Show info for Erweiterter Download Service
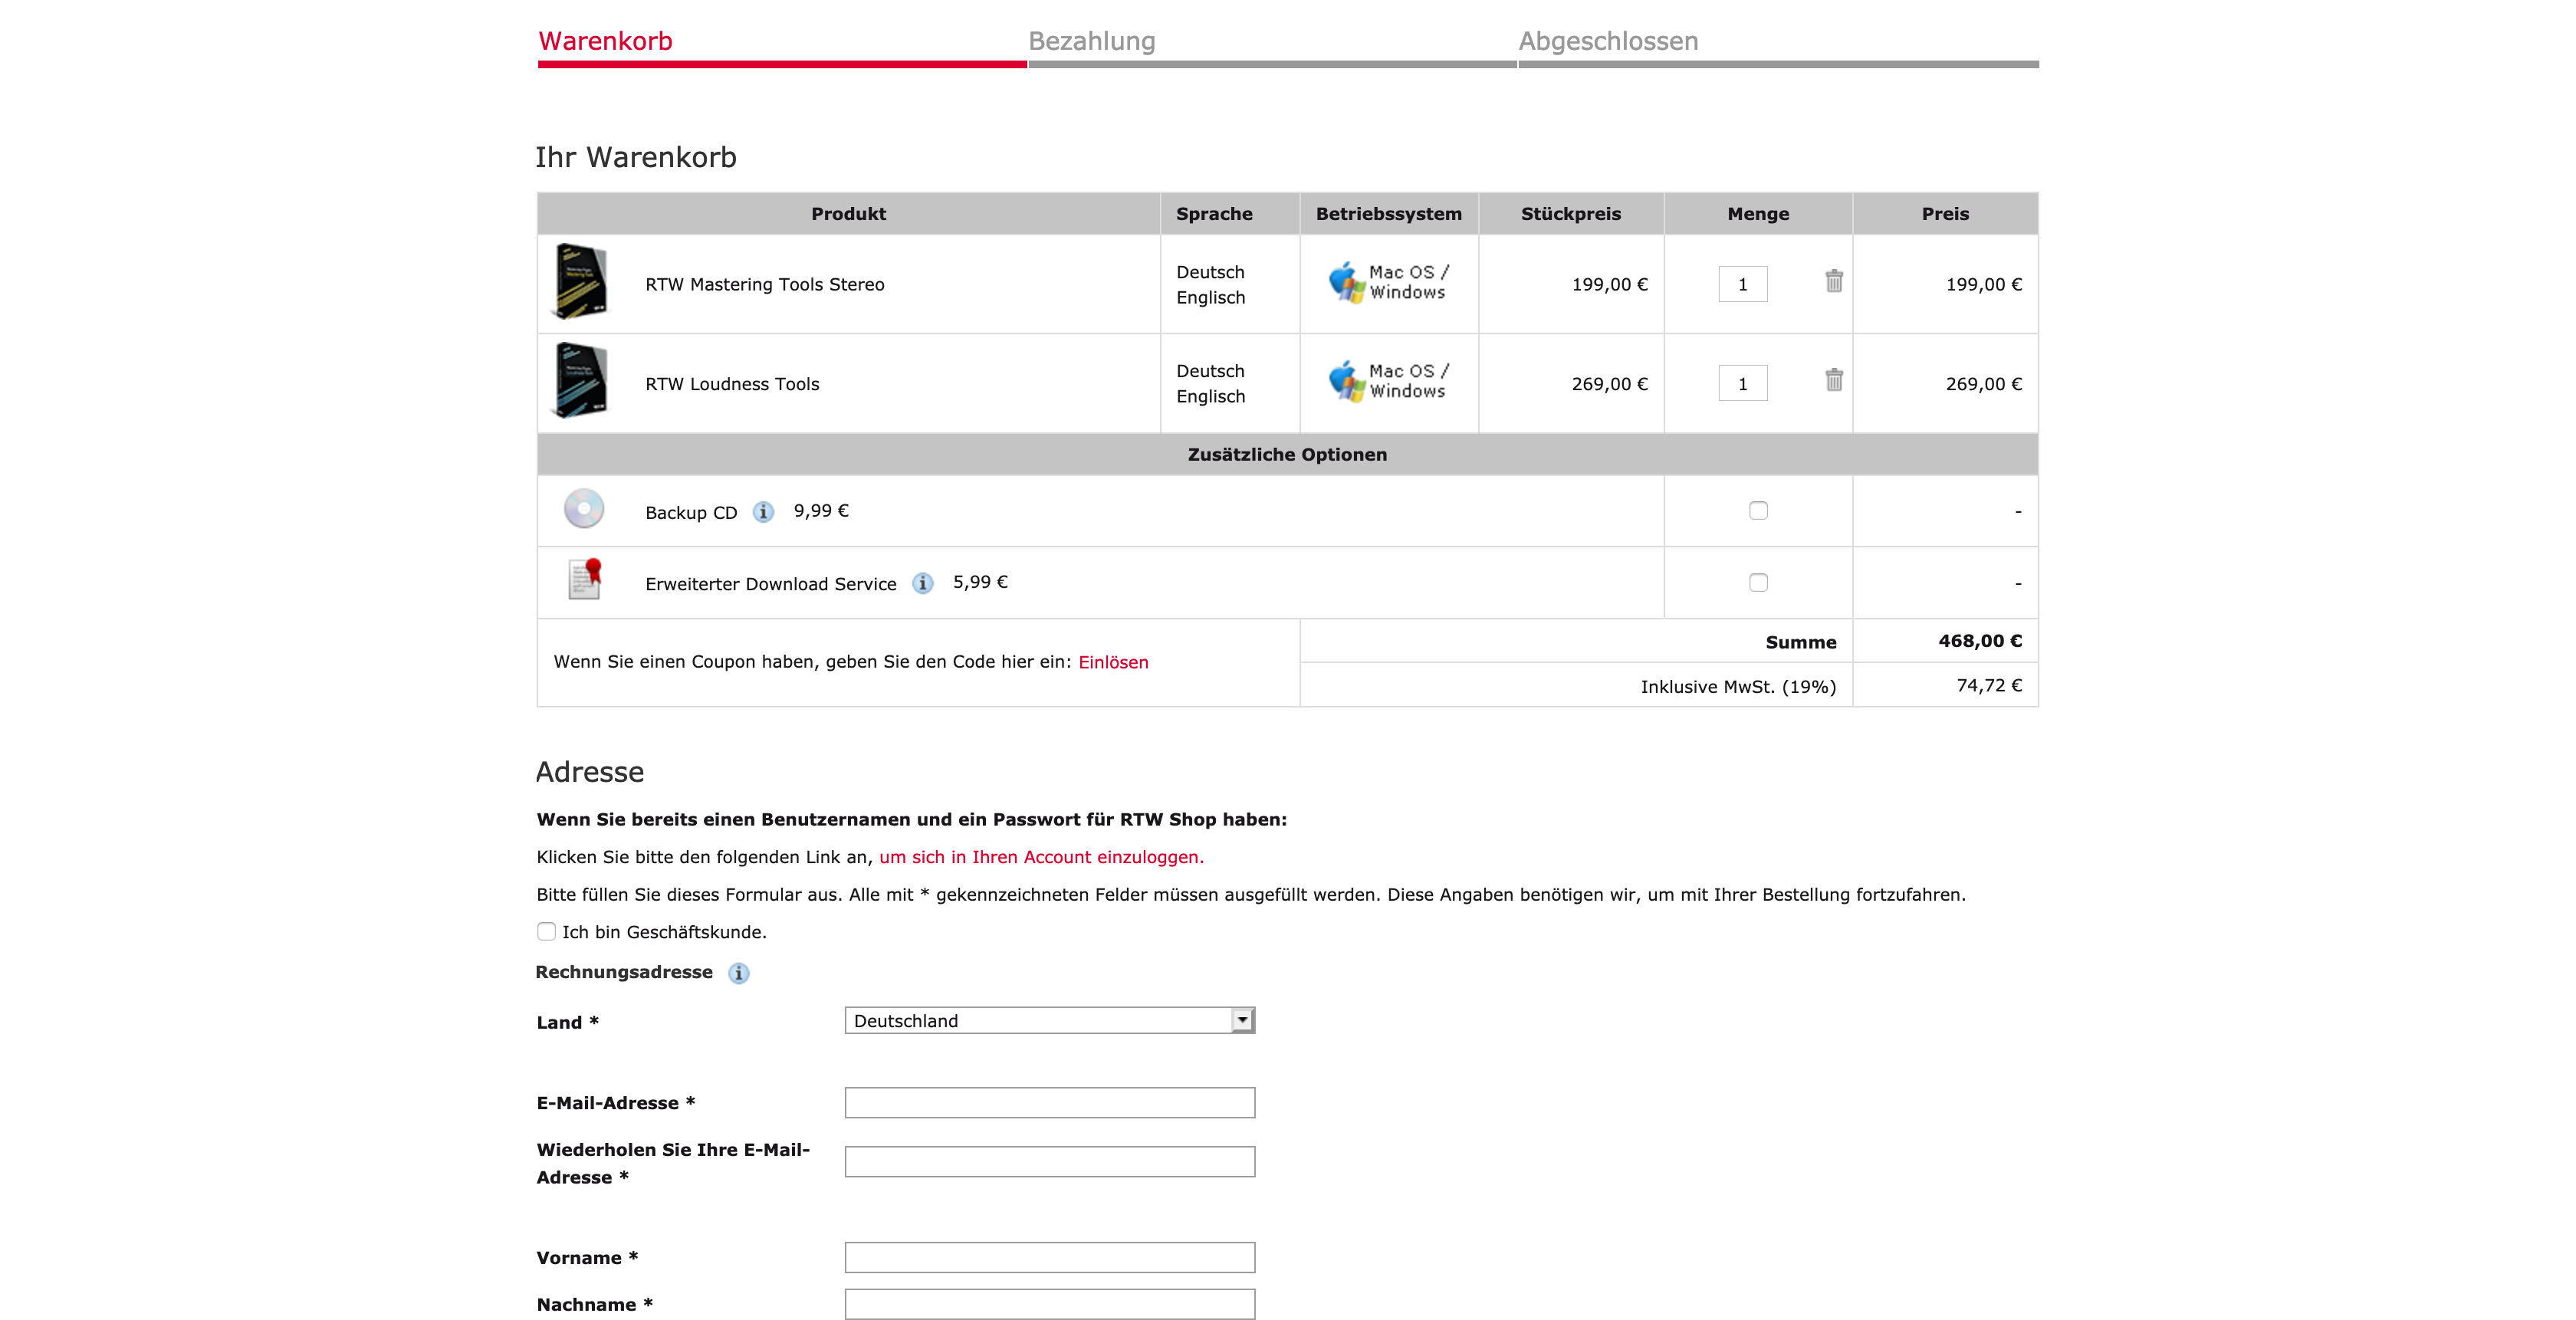Viewport: 2576px width, 1320px height. pos(922,583)
